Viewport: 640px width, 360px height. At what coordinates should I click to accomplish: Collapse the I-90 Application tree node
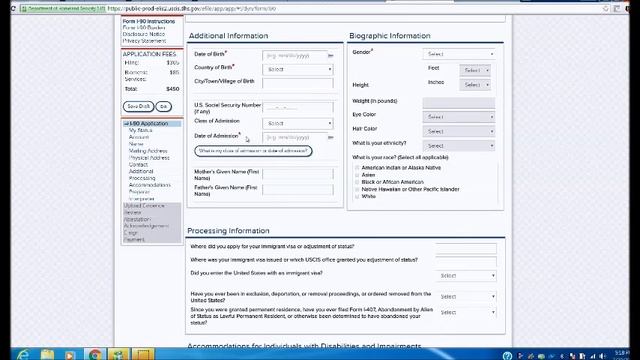[126, 124]
